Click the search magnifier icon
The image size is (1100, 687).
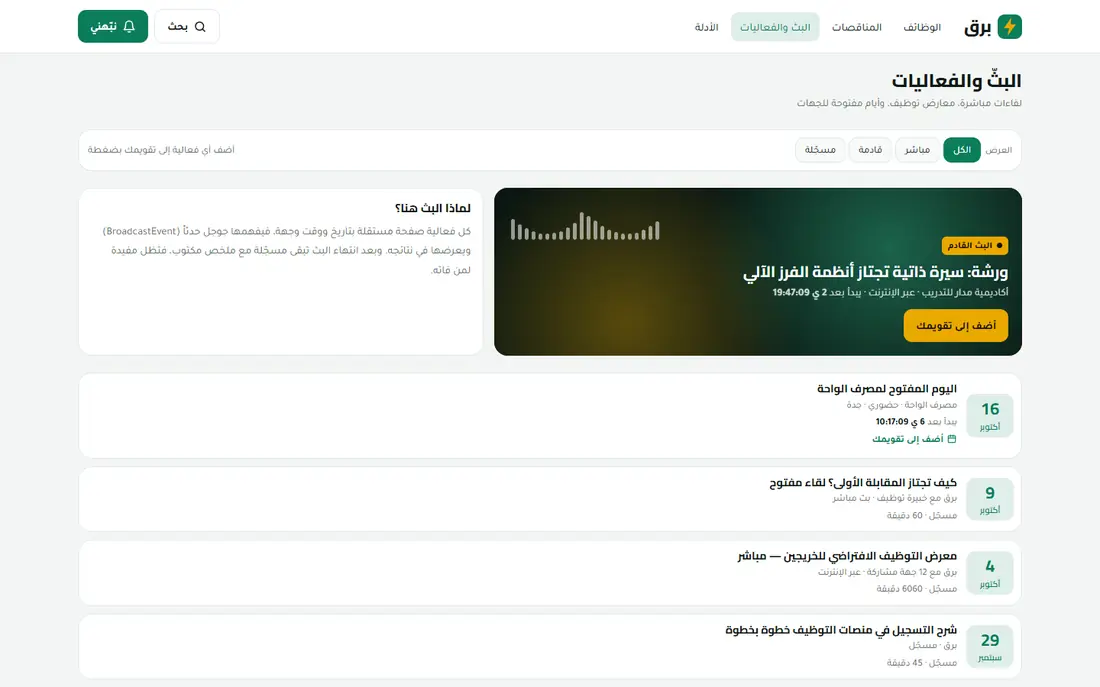pyautogui.click(x=200, y=27)
